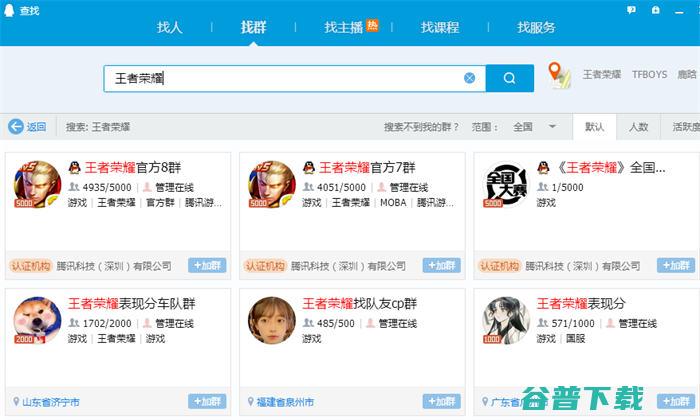Go to the 找服务 tab
Screen dimensions: 700x420
[536, 27]
